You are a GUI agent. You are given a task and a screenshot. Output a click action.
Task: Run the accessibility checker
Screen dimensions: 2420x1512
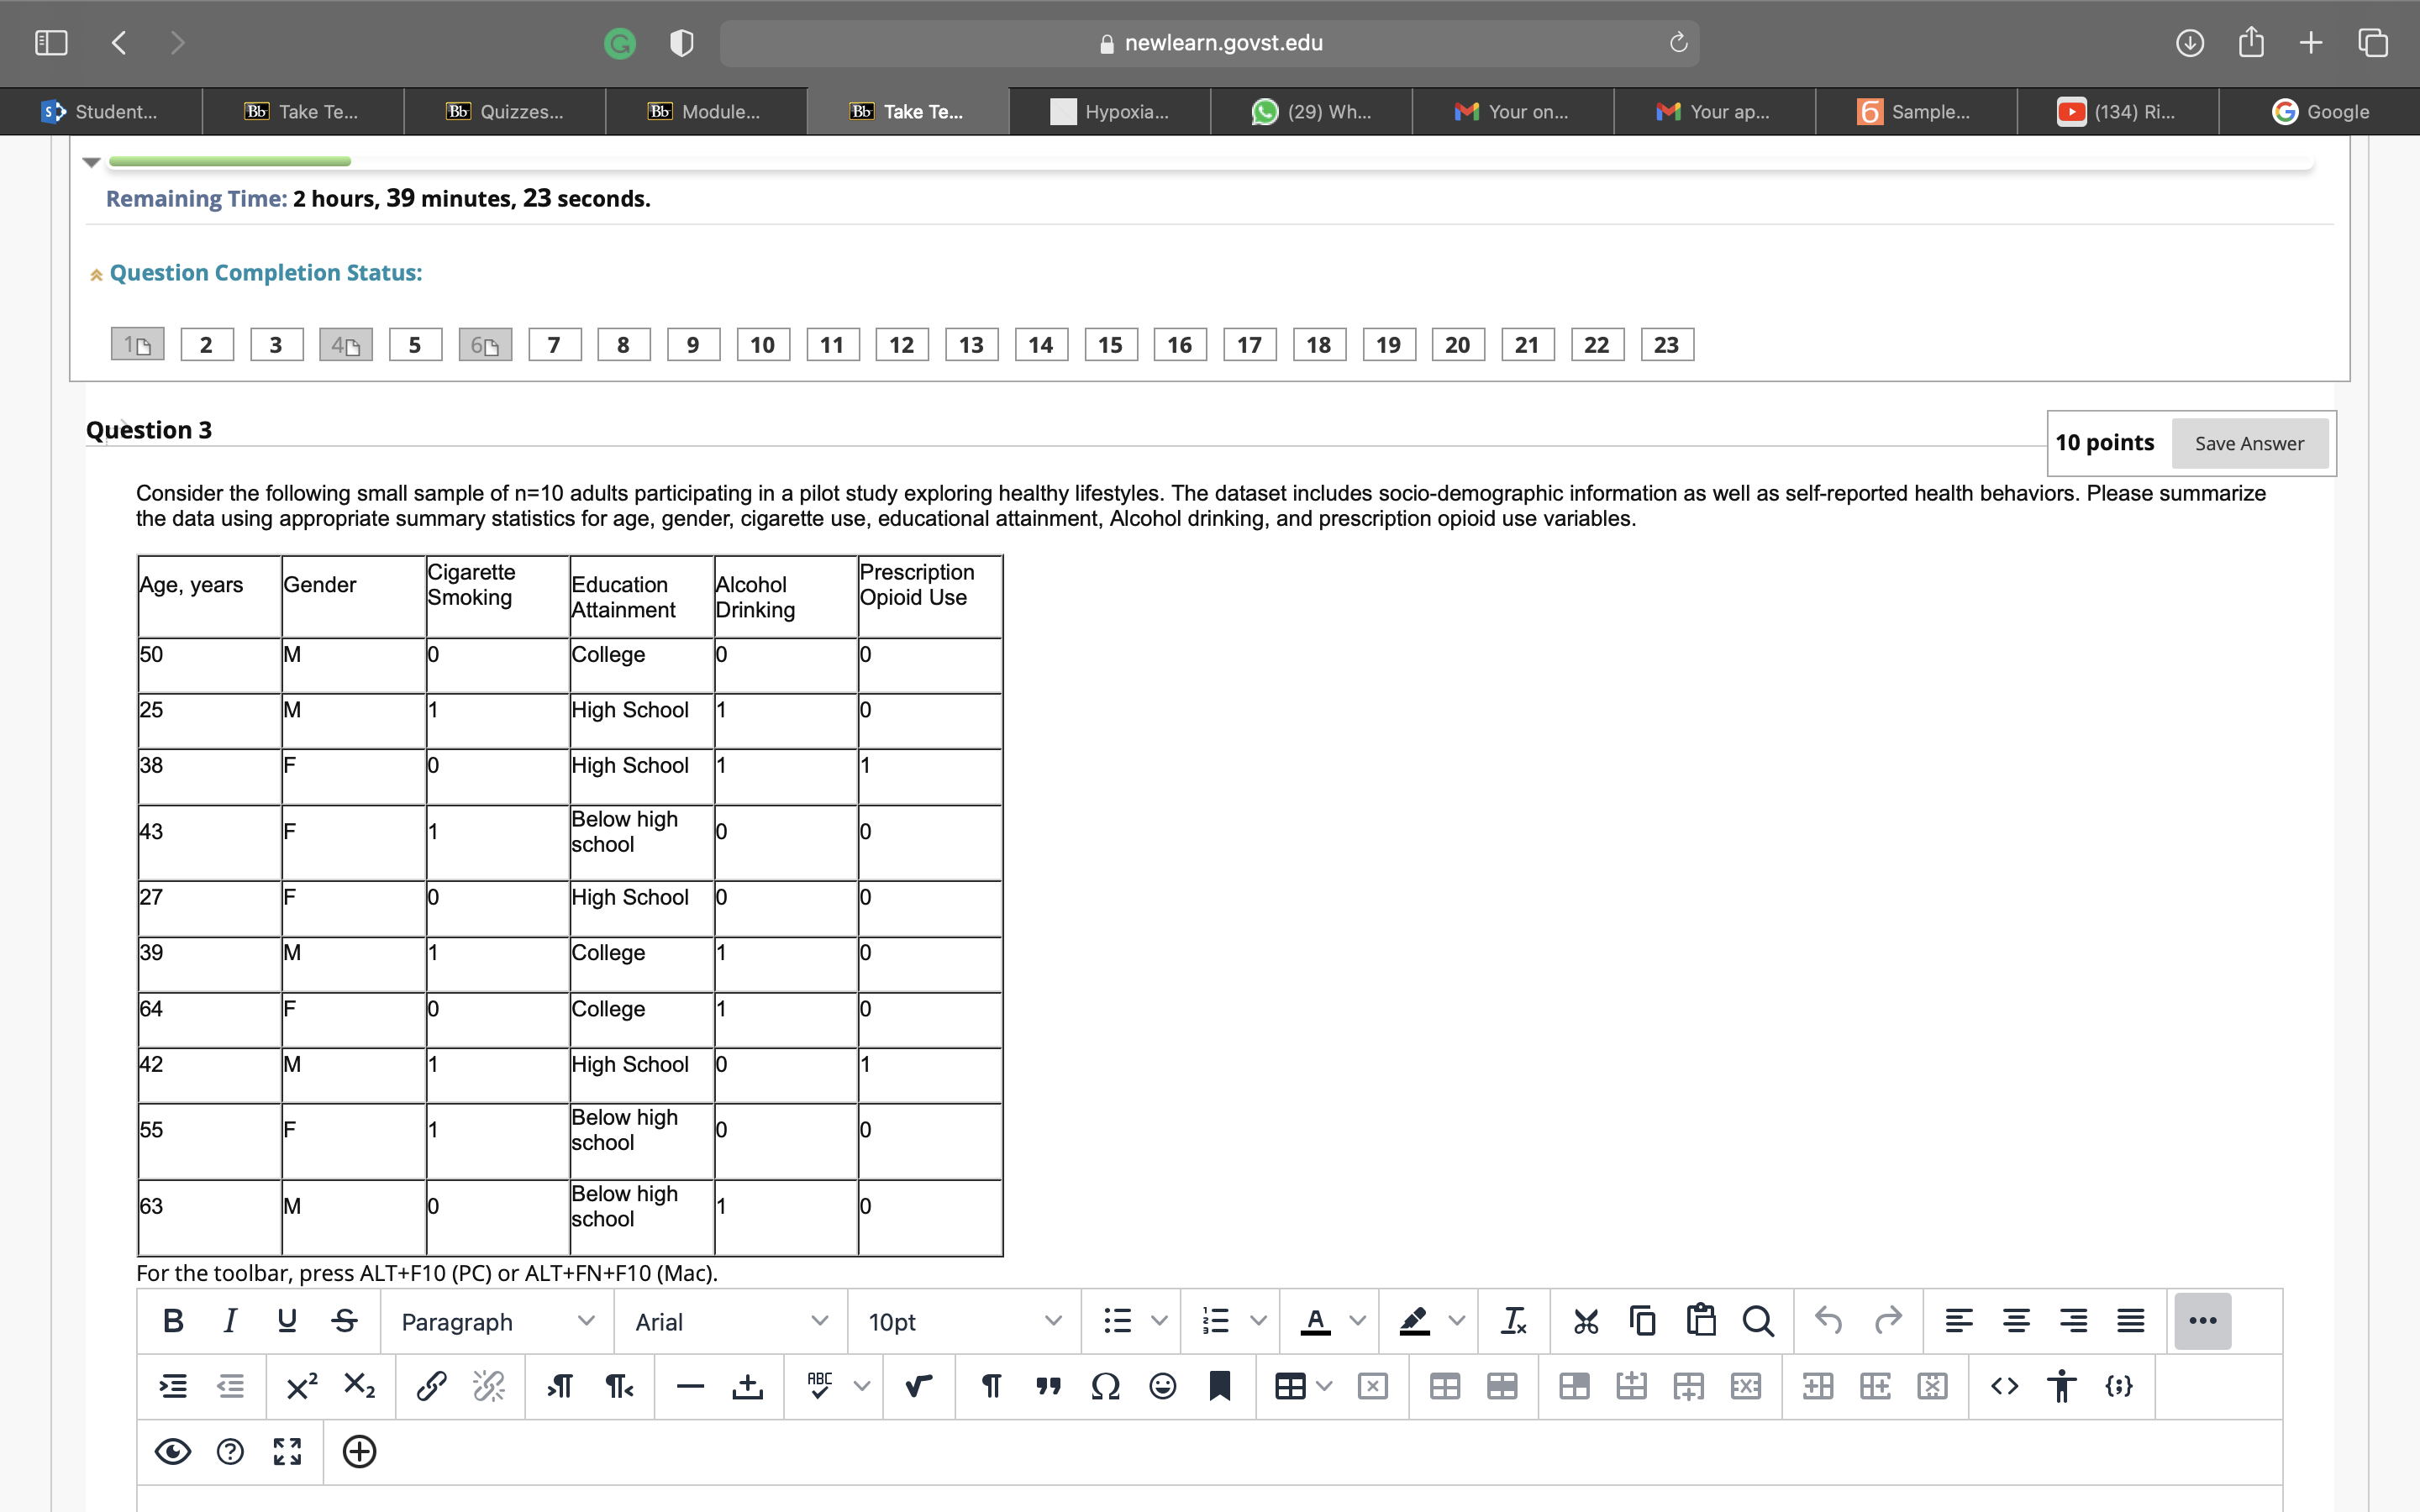point(2062,1386)
